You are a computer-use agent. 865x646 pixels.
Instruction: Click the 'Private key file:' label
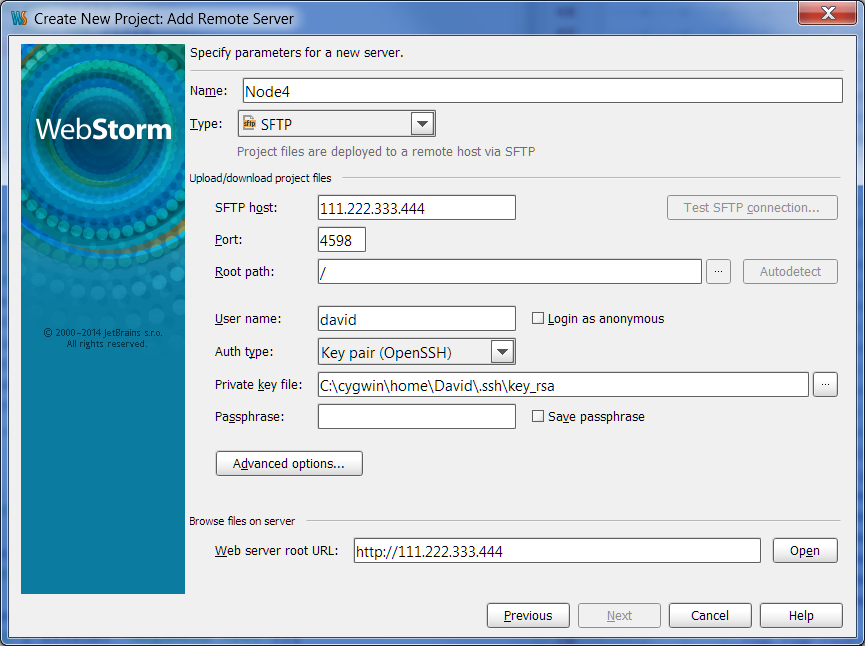(x=258, y=385)
